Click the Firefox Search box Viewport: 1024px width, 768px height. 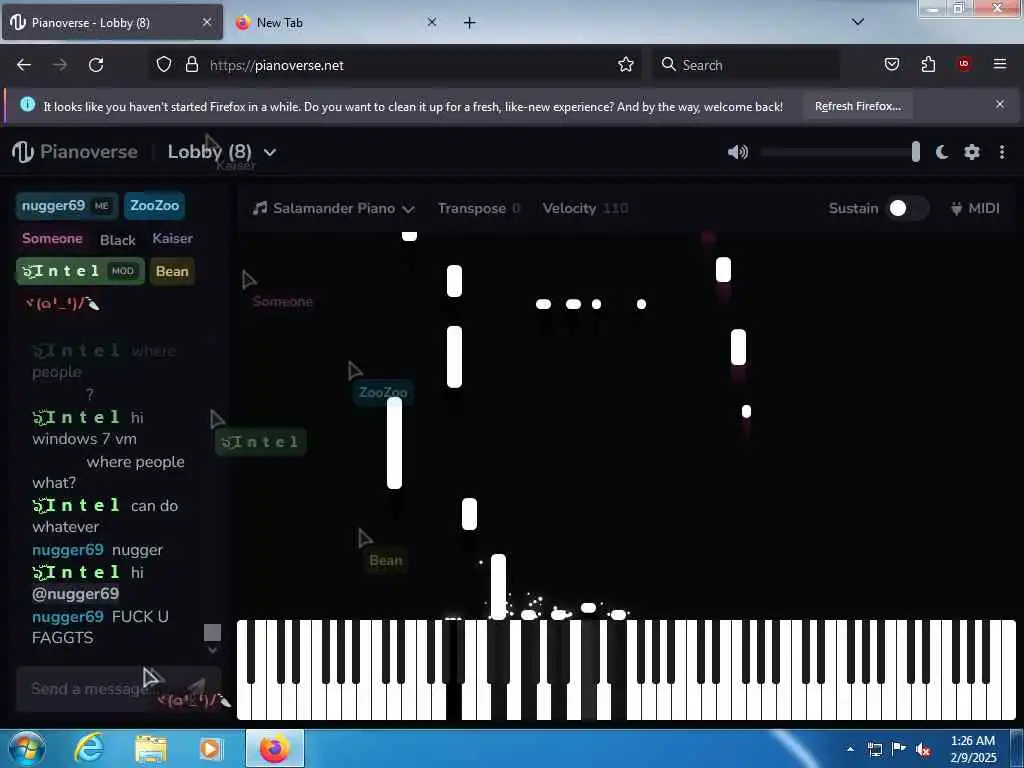point(746,65)
